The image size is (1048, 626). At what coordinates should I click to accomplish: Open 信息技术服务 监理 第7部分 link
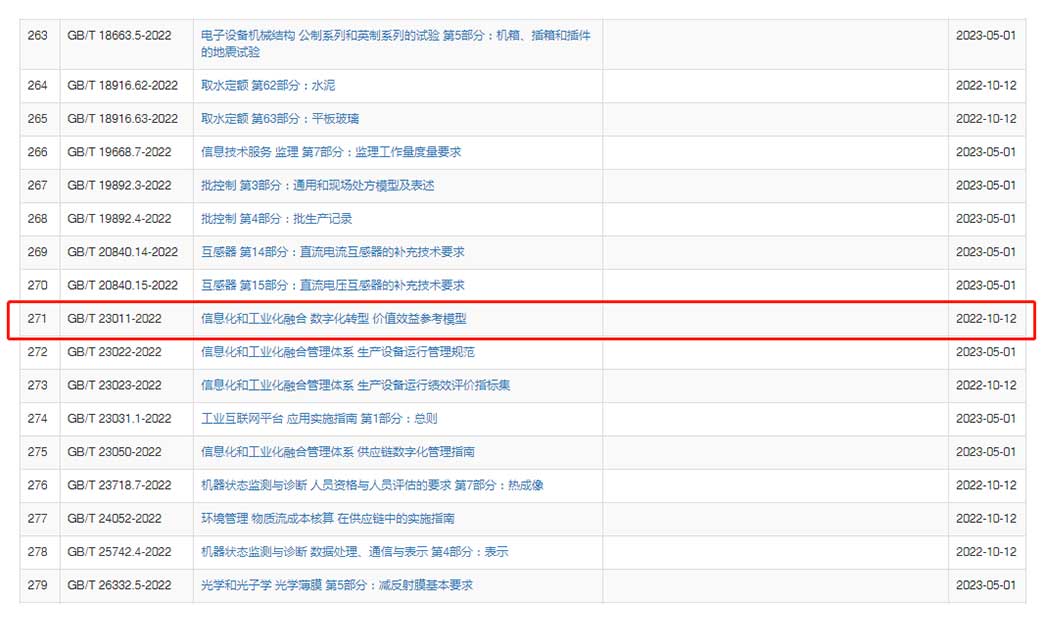(331, 152)
